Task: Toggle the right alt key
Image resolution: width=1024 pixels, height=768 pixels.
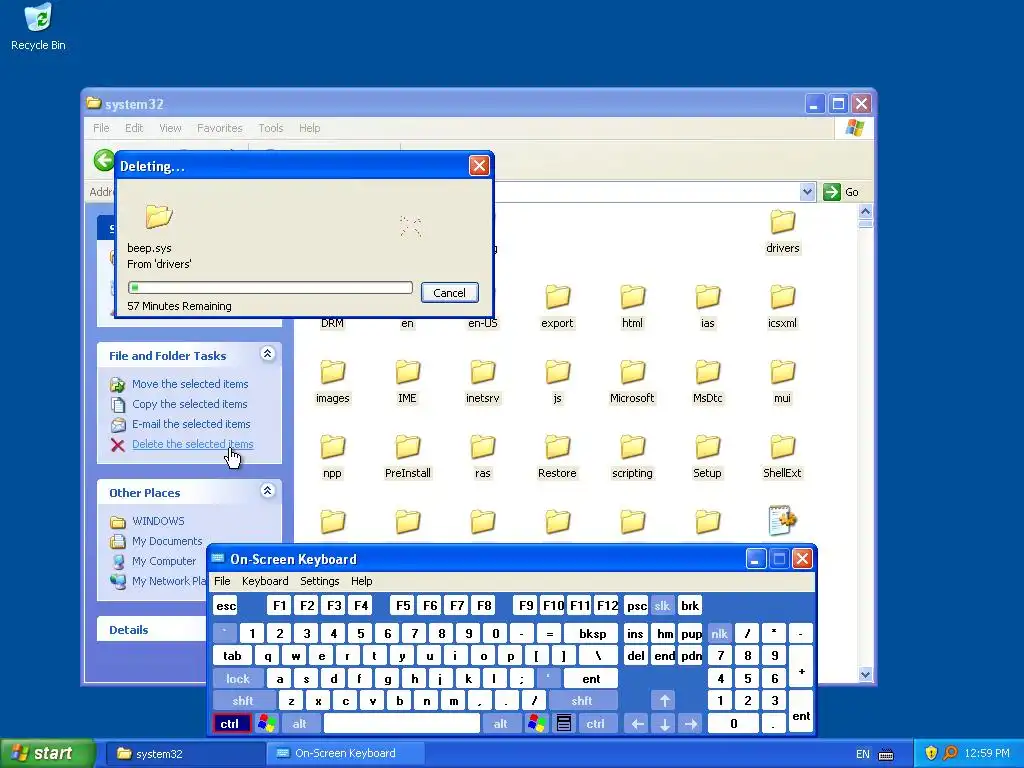Action: [500, 723]
